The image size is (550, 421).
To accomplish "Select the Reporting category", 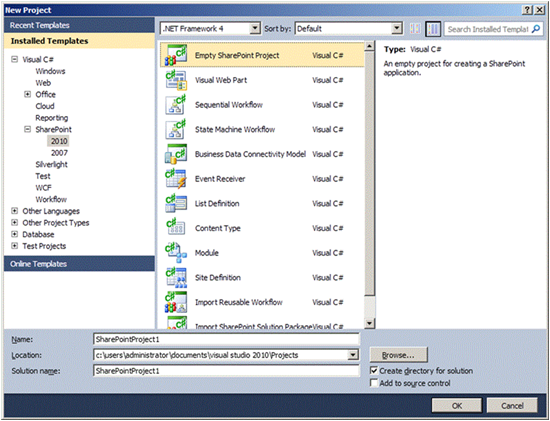I will 52,118.
